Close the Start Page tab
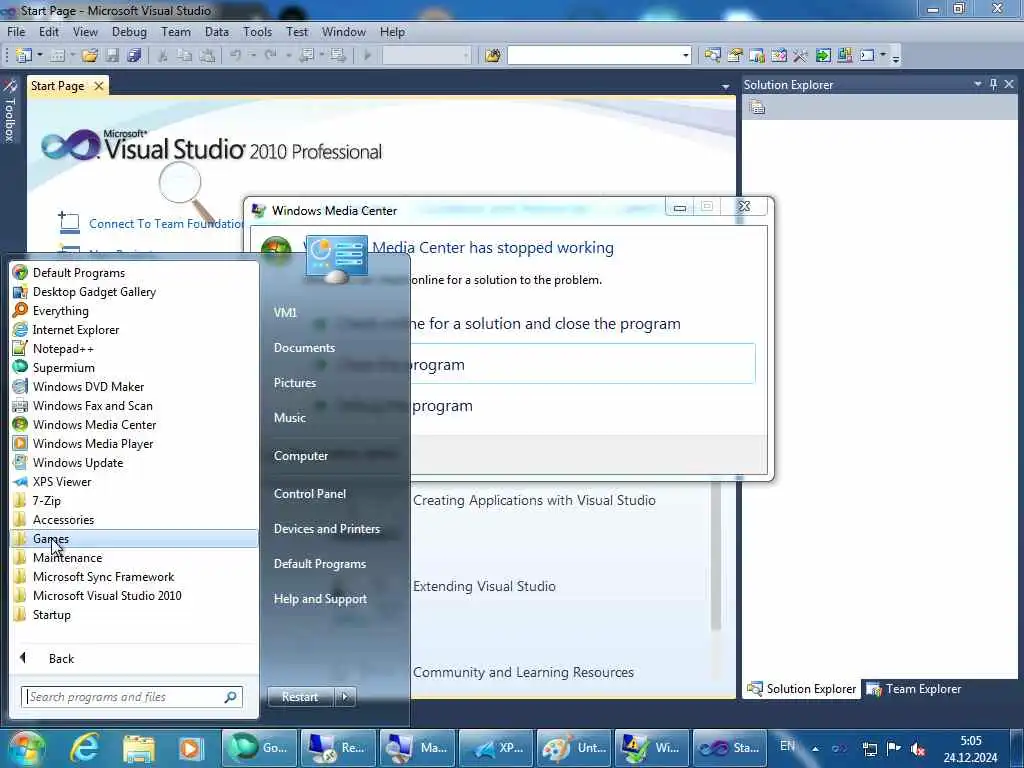 [99, 86]
